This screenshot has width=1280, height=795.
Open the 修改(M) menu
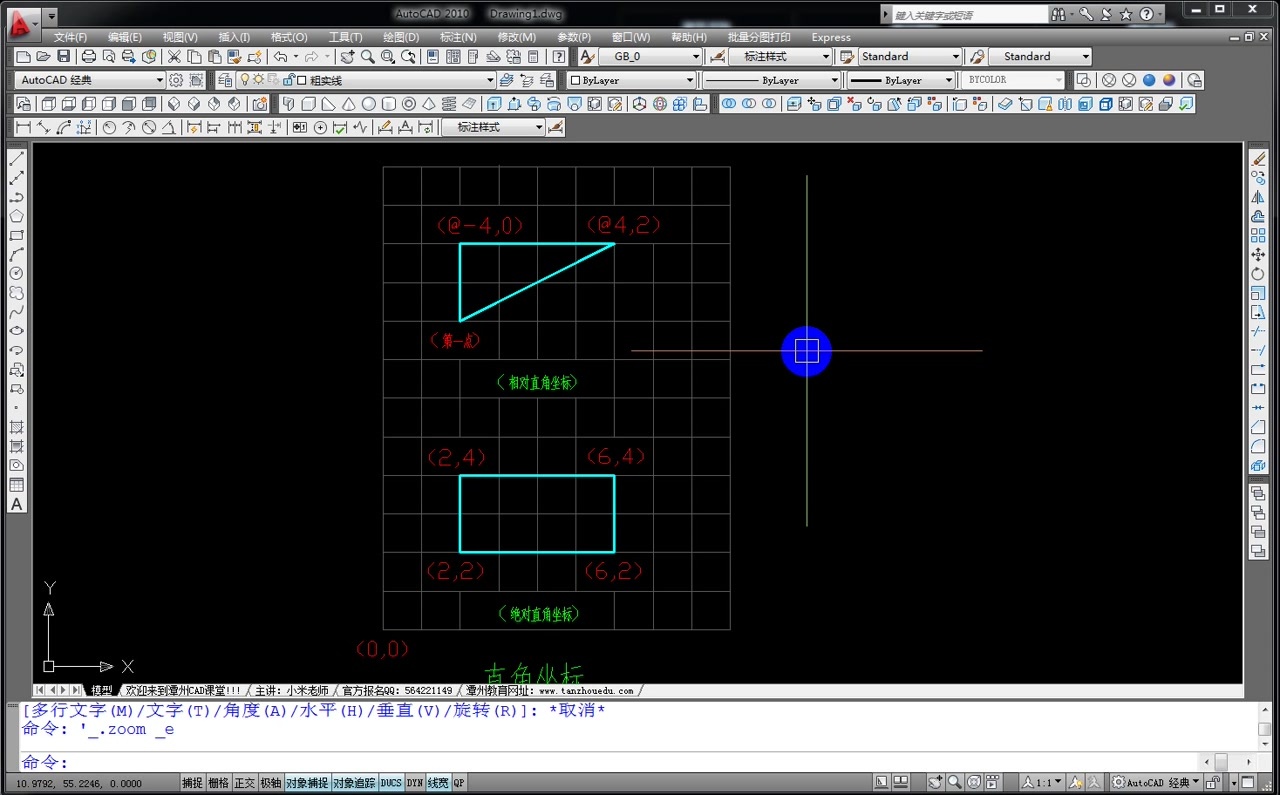517,37
